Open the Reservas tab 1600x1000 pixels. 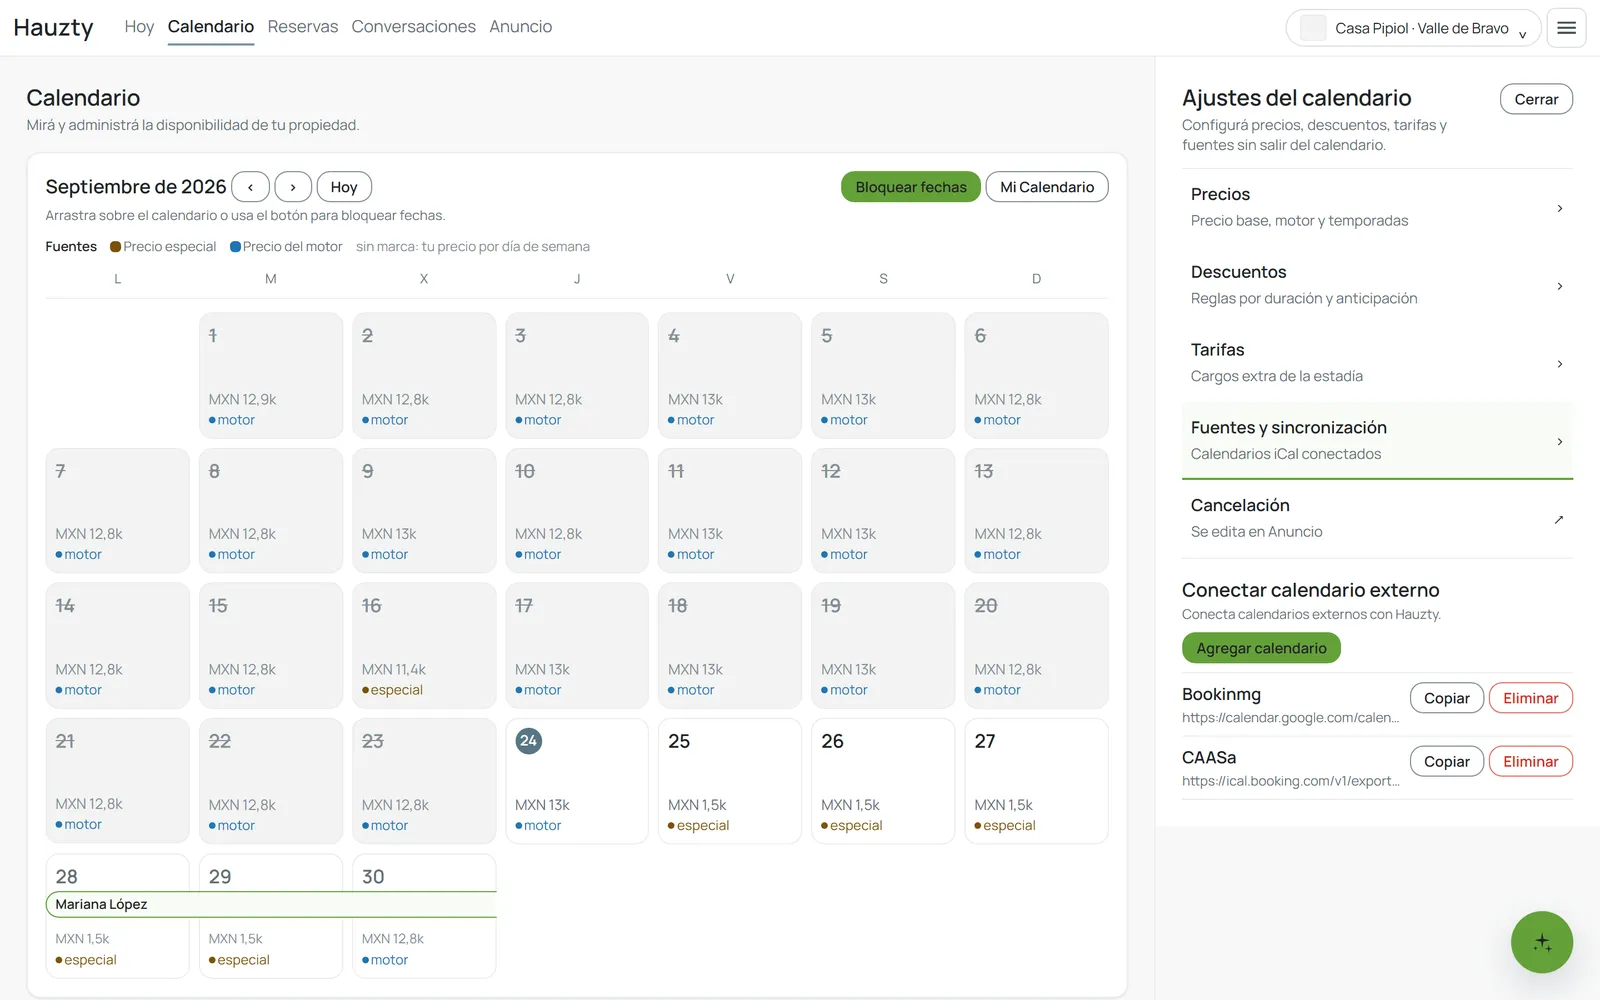(303, 27)
